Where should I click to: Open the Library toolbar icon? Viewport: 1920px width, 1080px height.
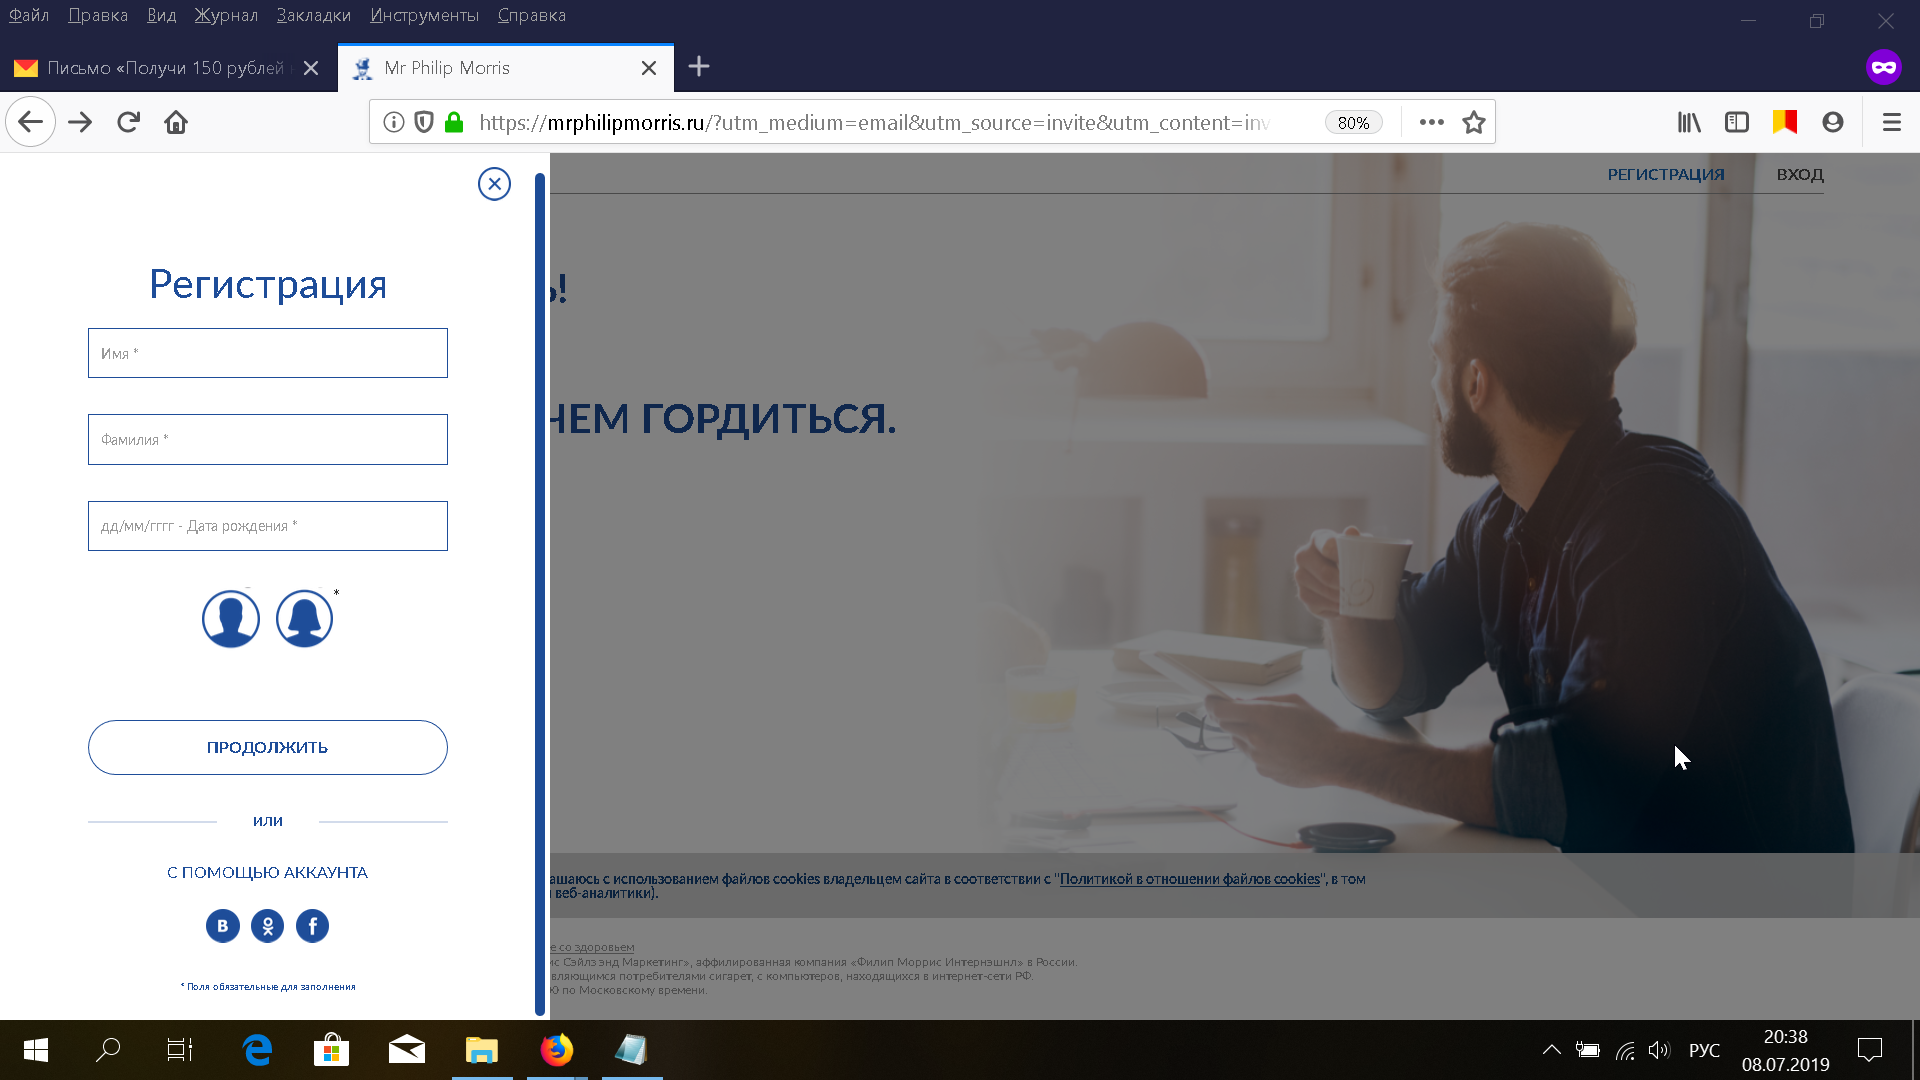click(x=1689, y=122)
